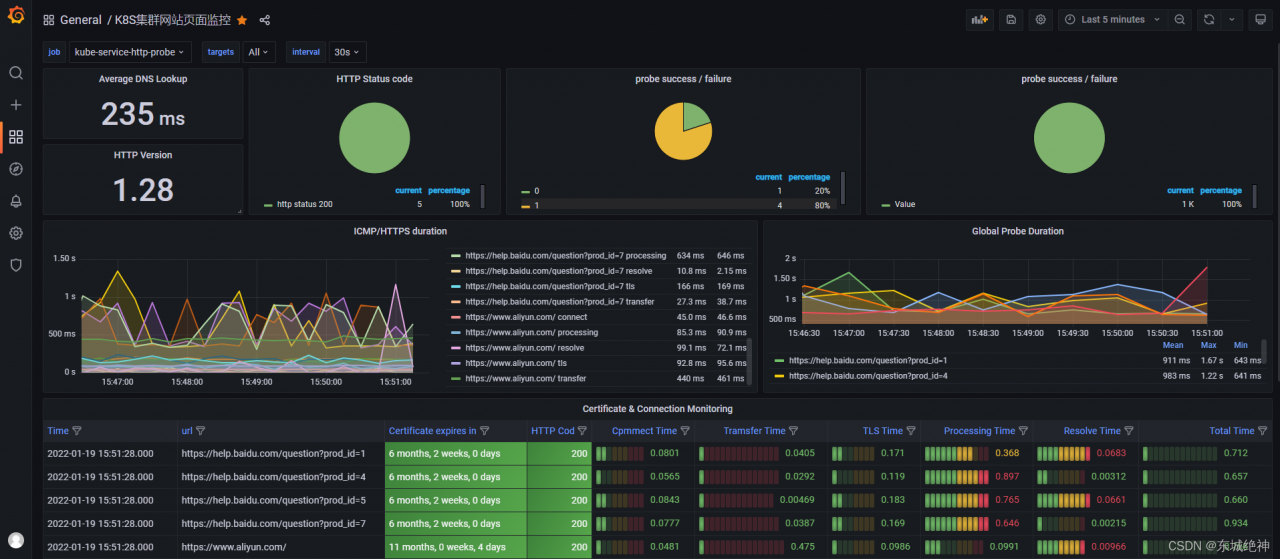Star this dashboard as favorite
Viewport: 1280px width, 559px height.
pyautogui.click(x=242, y=20)
